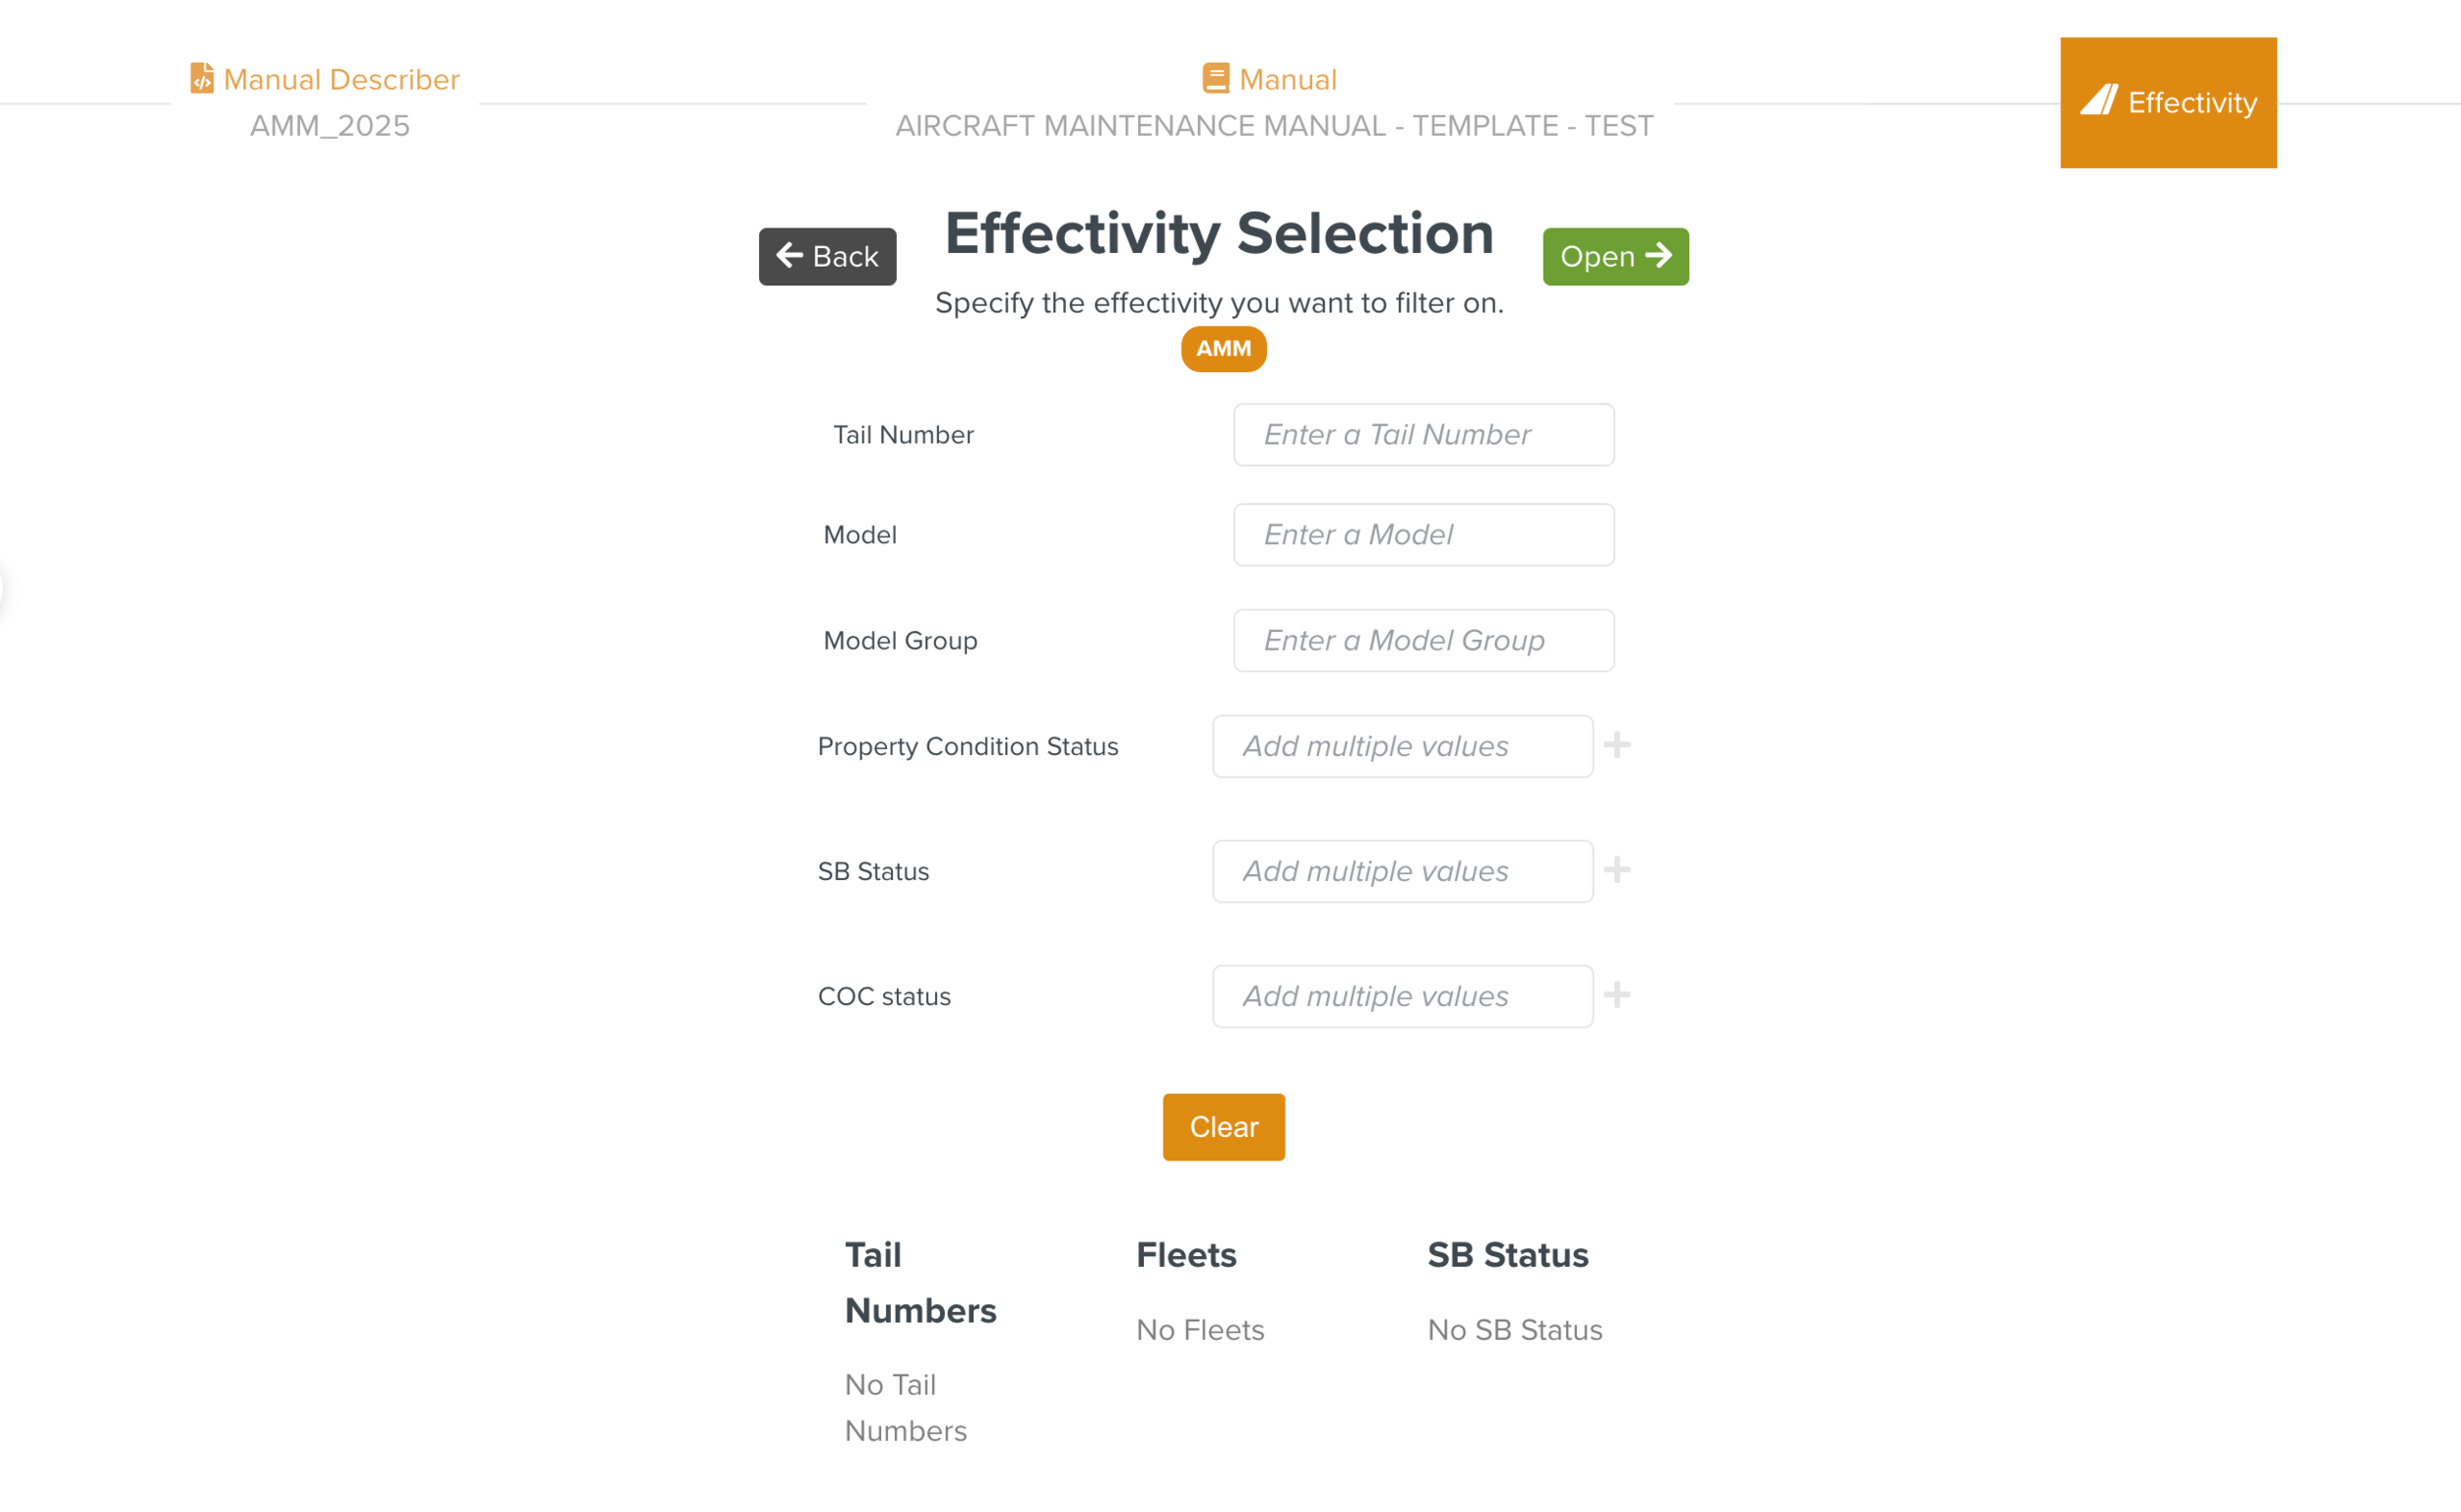Click the Manual Describer document icon

[x=202, y=78]
